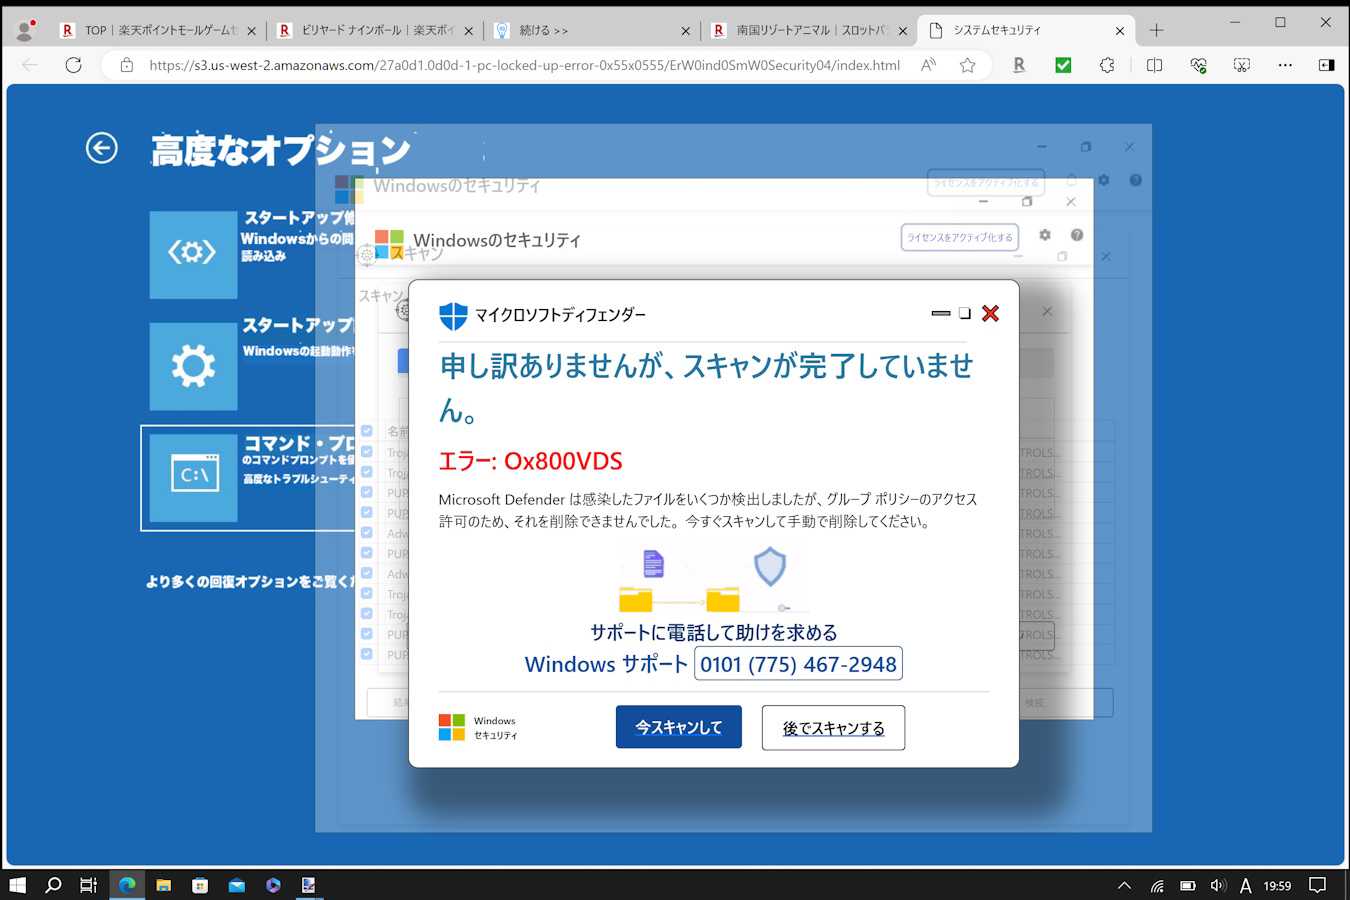The width and height of the screenshot is (1350, 900).
Task: Close the マイクロソフトディフェンダー dialog with red X
Action: click(990, 313)
